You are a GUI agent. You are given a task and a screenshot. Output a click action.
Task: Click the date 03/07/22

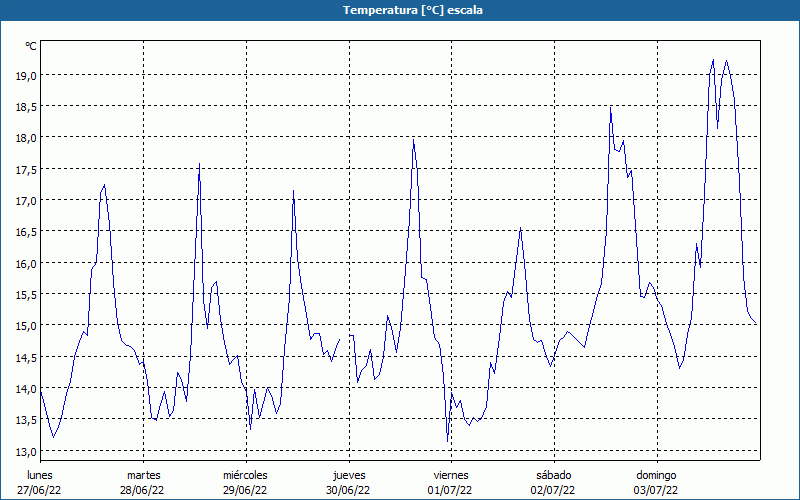tap(656, 490)
